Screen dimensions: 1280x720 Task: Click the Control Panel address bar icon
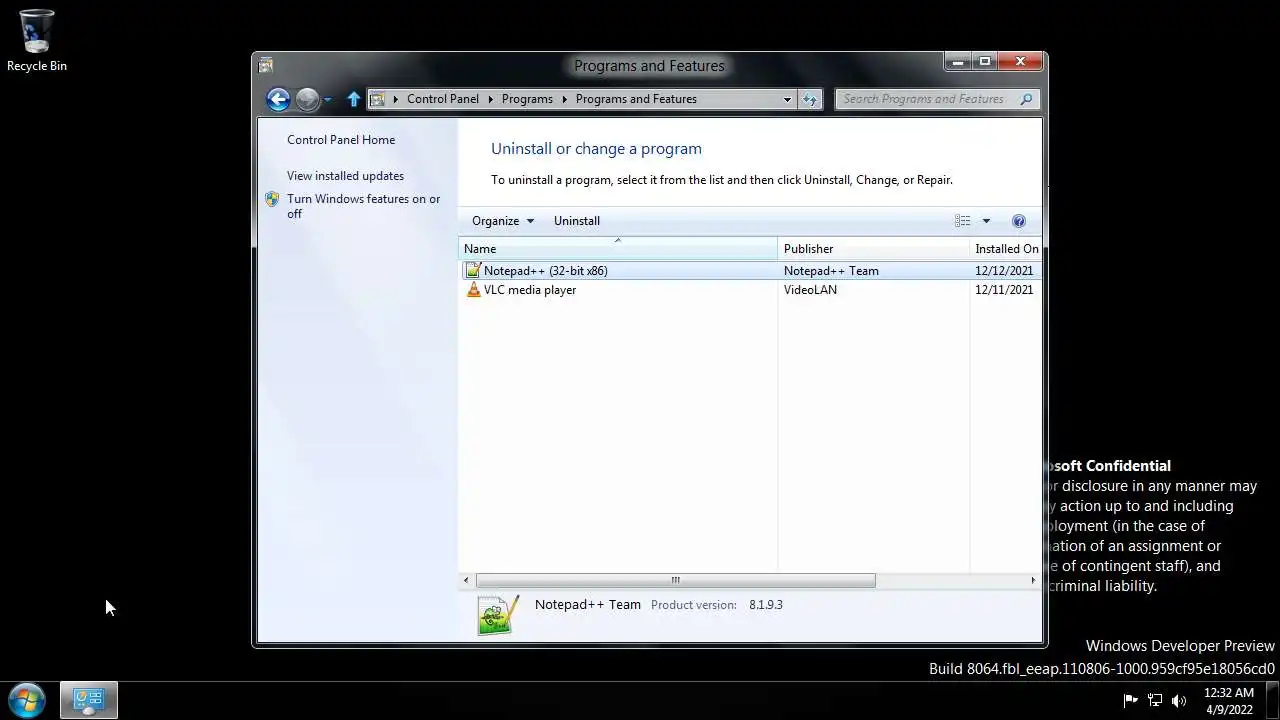click(378, 99)
